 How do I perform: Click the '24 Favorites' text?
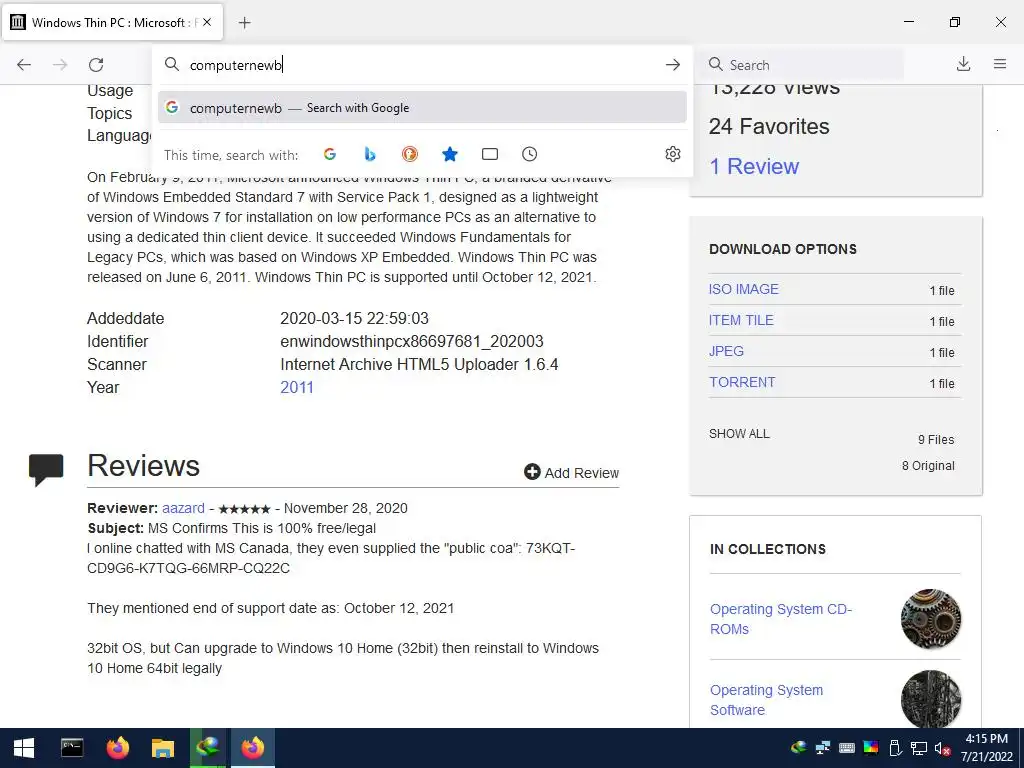point(769,126)
